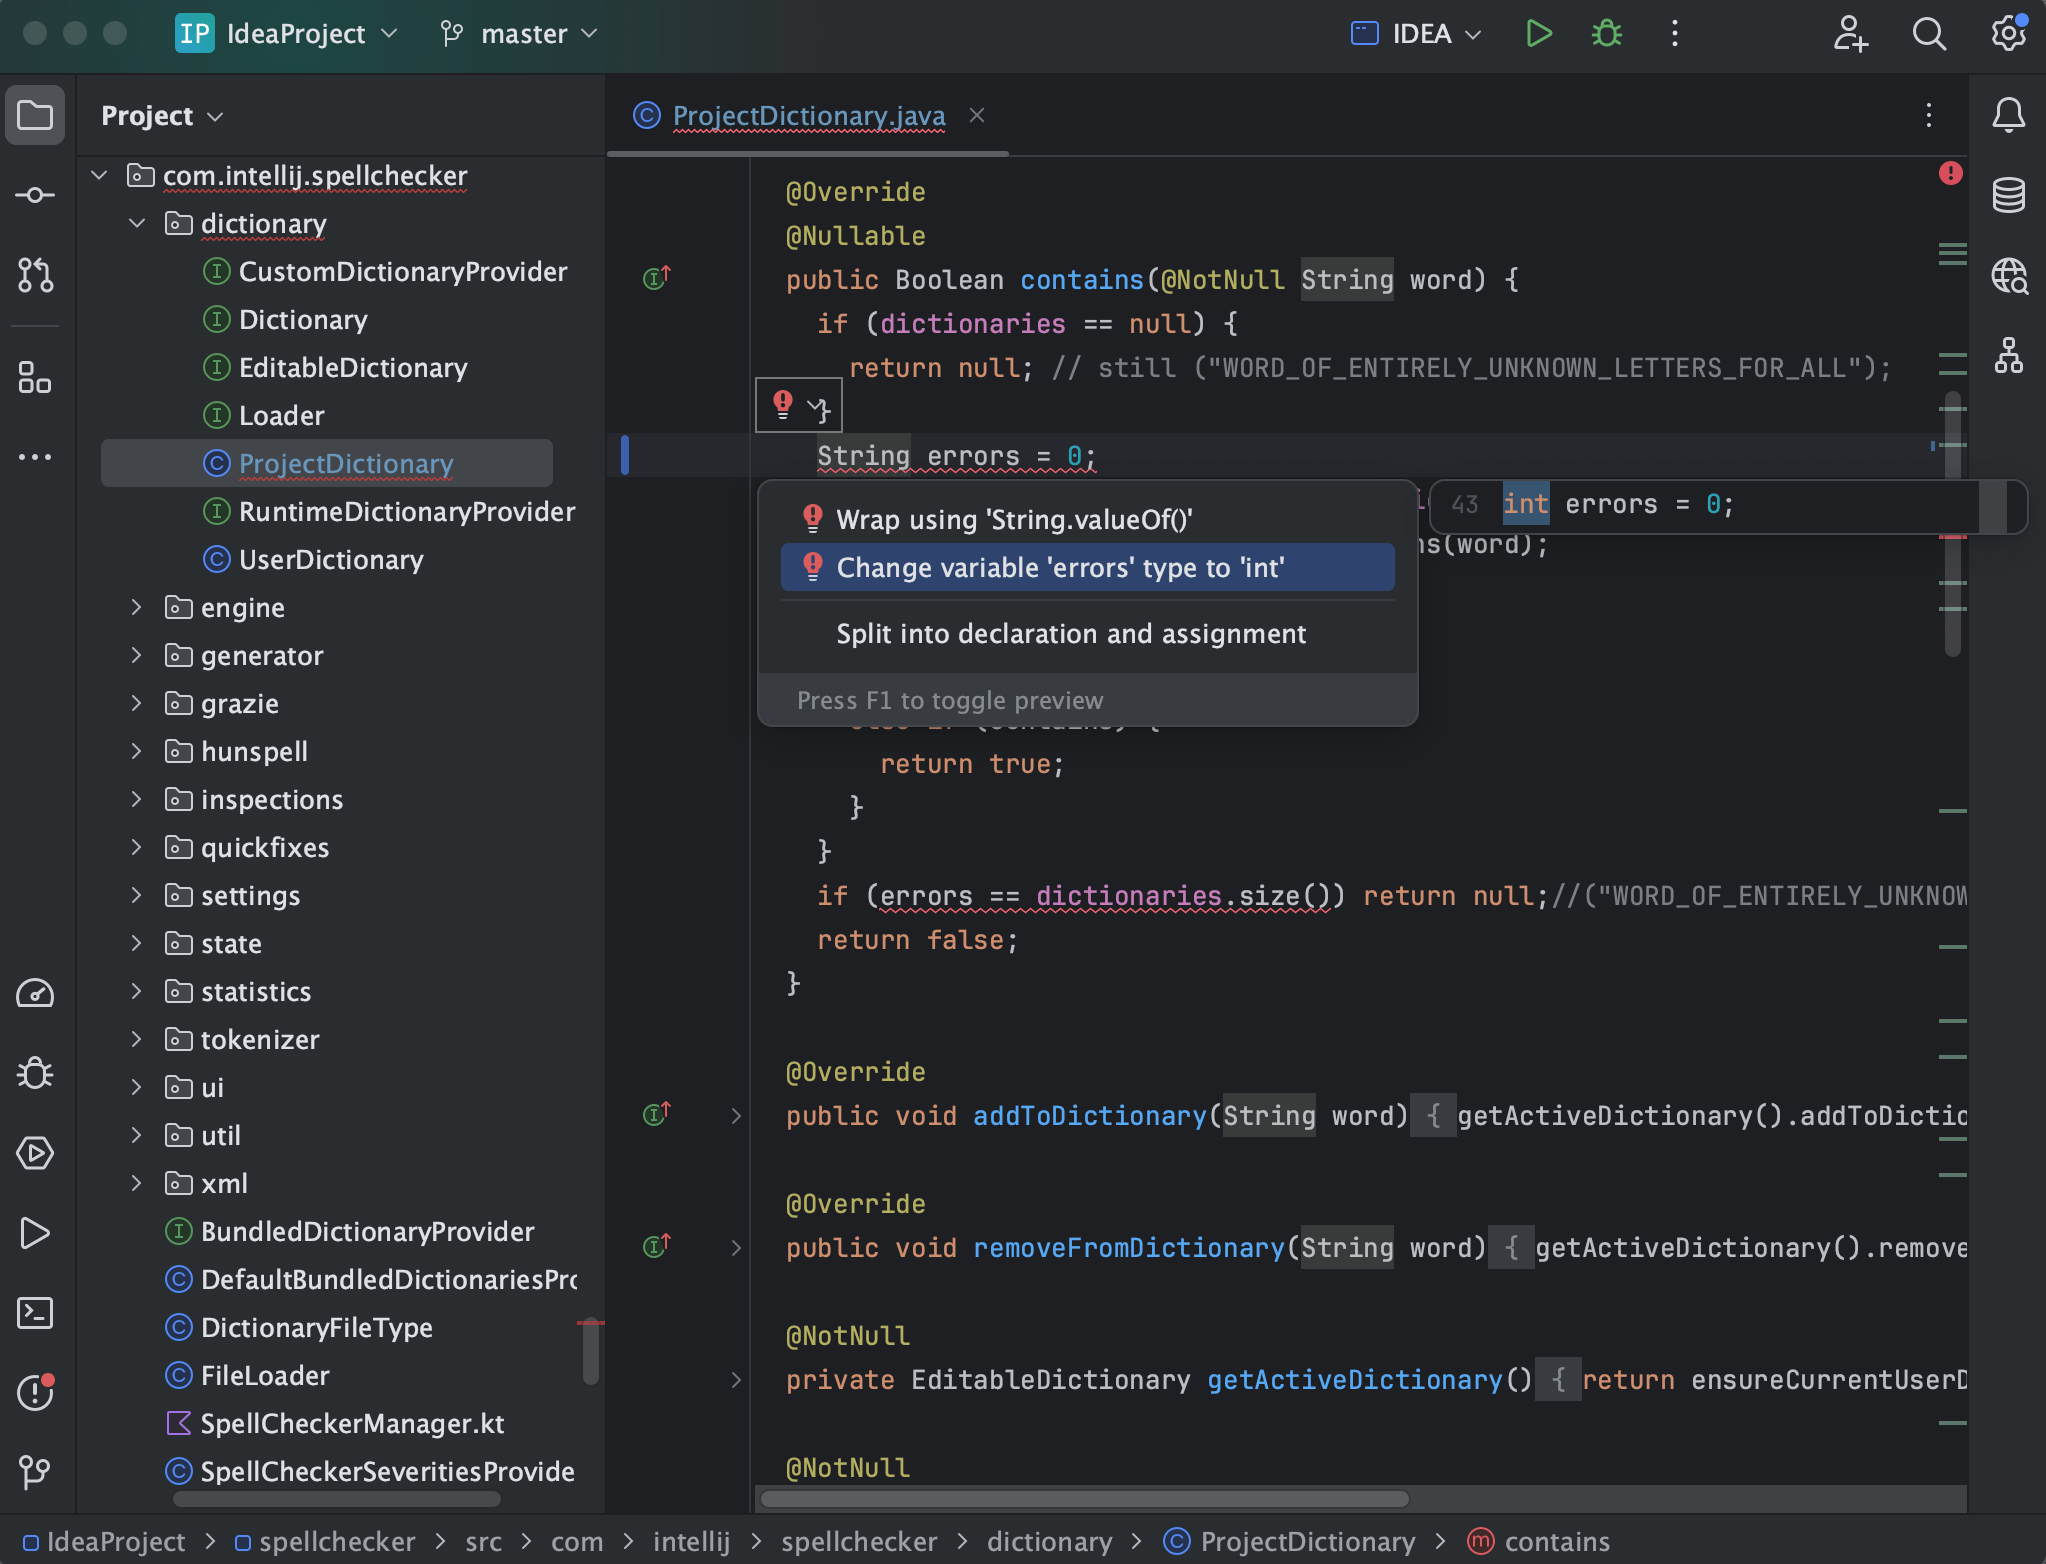Screen dimensions: 2046x1564
Task: Run the current configuration
Action: (x=1539, y=33)
